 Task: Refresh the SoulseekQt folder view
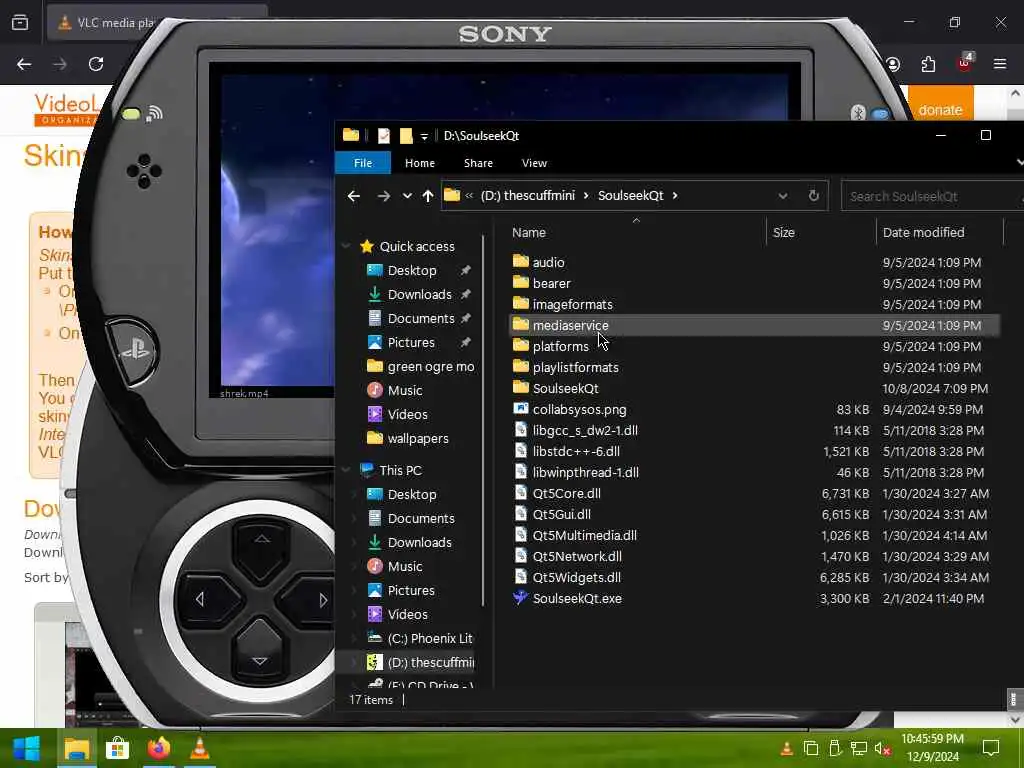813,195
